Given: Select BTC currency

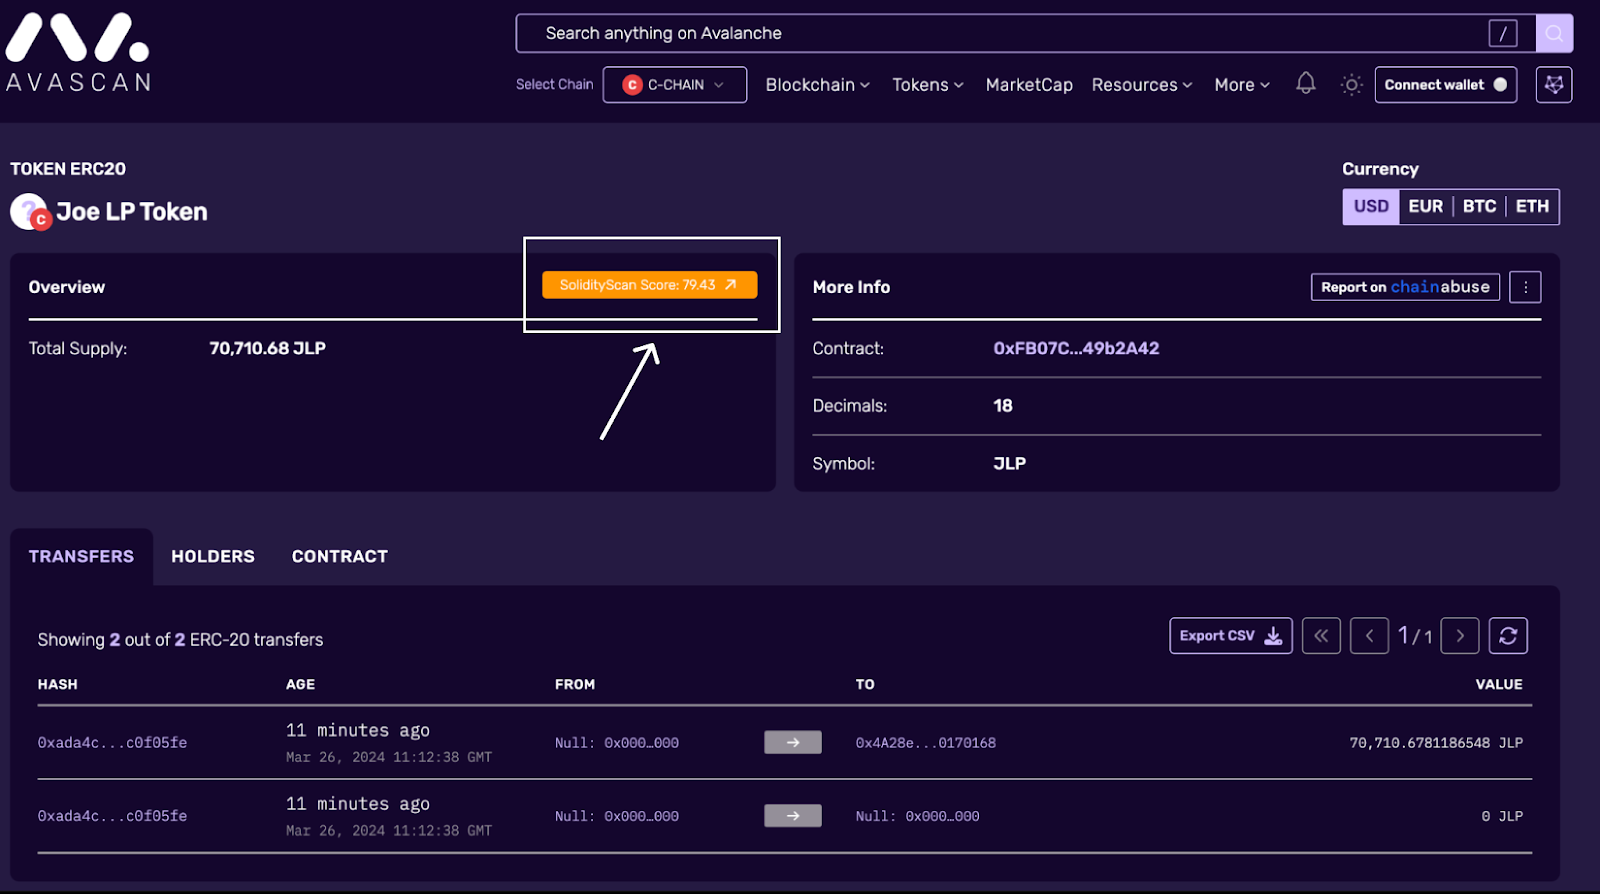Looking at the screenshot, I should coord(1479,207).
